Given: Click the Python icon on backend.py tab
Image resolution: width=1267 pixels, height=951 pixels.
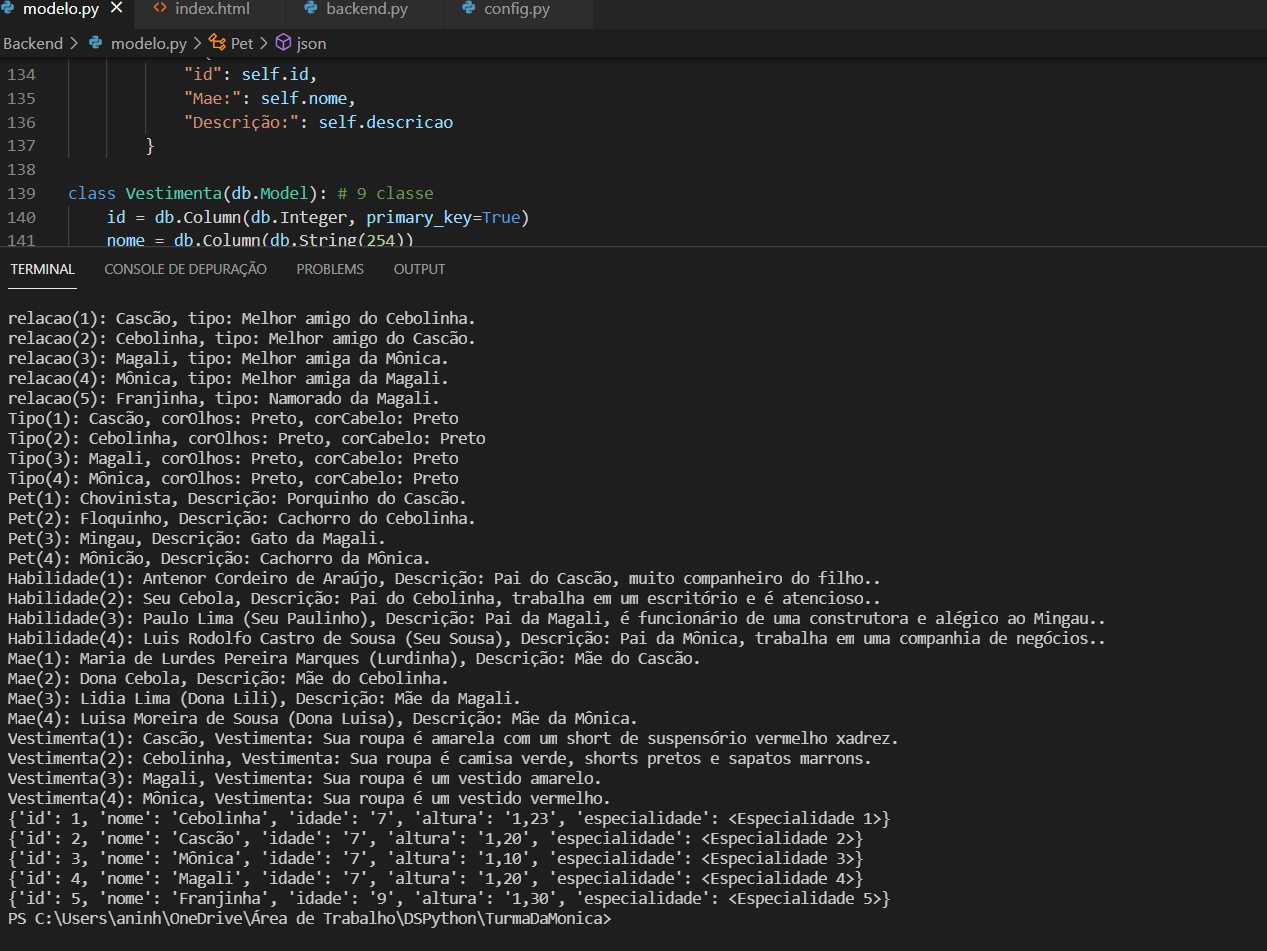Looking at the screenshot, I should [309, 8].
